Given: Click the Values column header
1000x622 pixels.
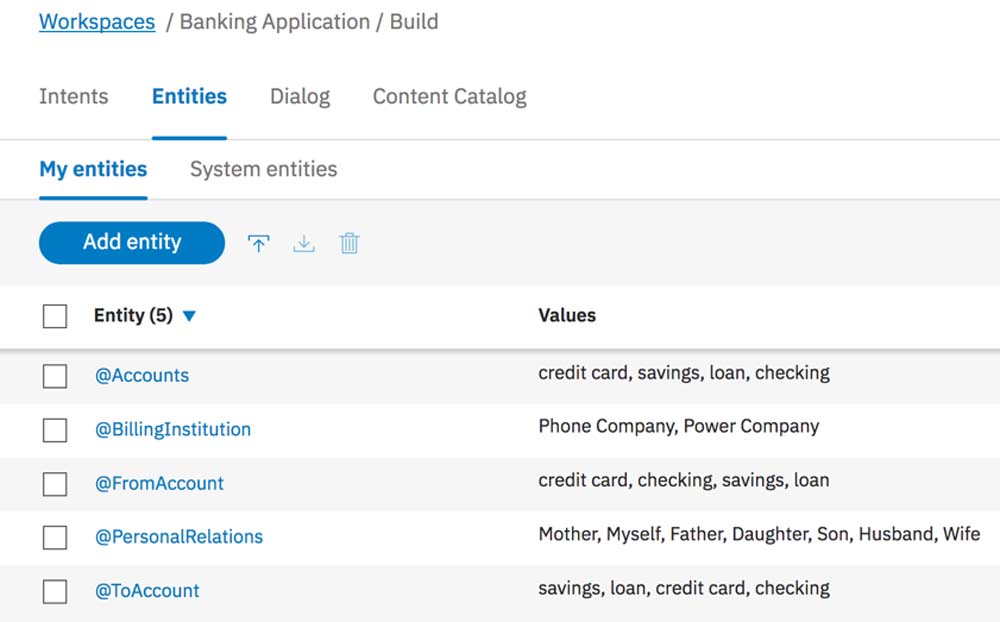Looking at the screenshot, I should pyautogui.click(x=567, y=316).
